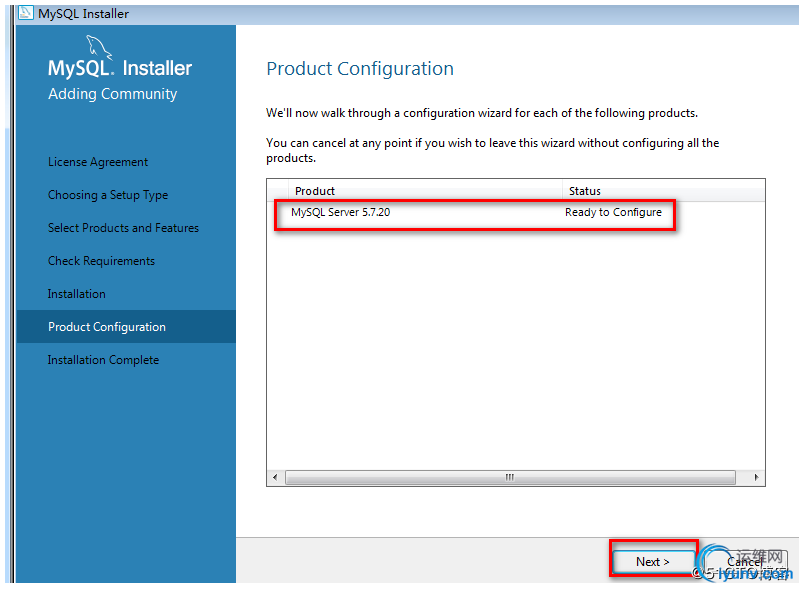The image size is (799, 590).
Task: Select the License Agreement step
Action: click(98, 162)
